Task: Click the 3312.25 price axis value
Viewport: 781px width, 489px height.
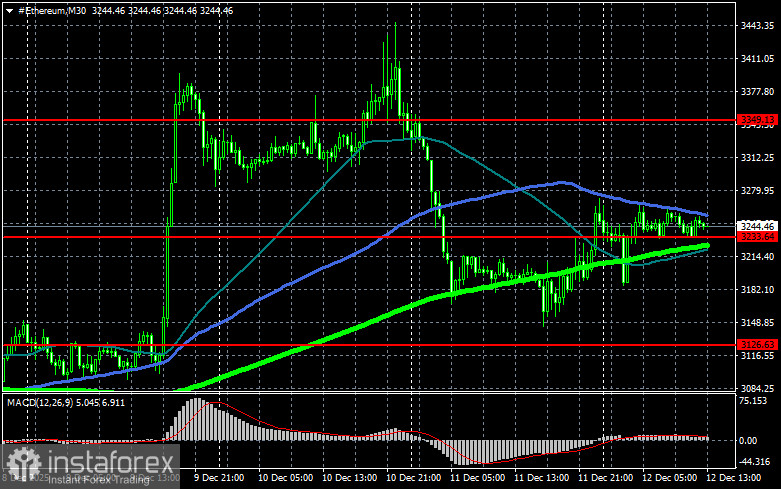Action: (x=758, y=157)
